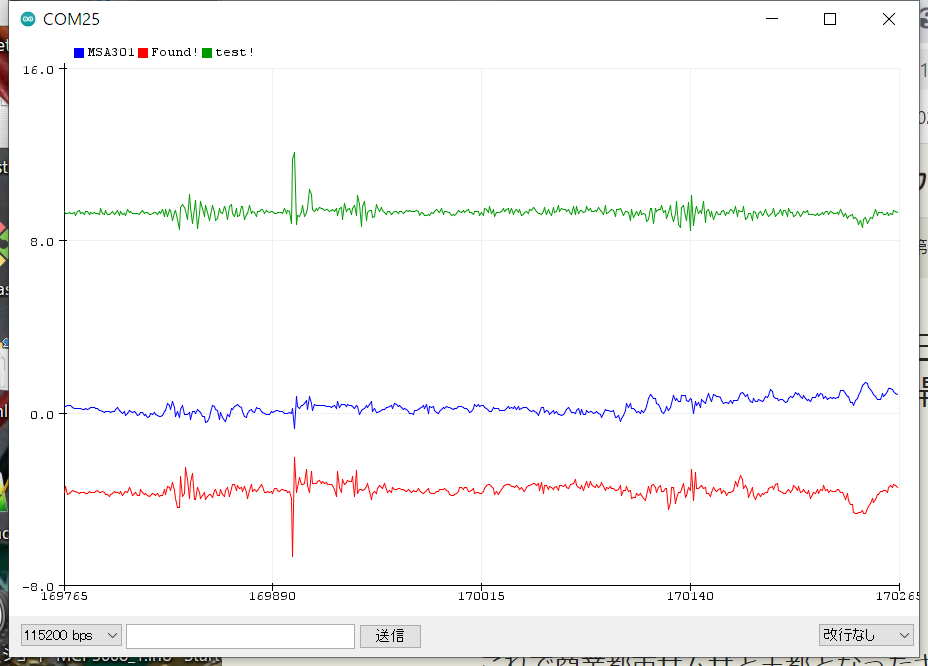This screenshot has width=928, height=666.
Task: Click the tallest green trace spike peak
Action: click(294, 153)
